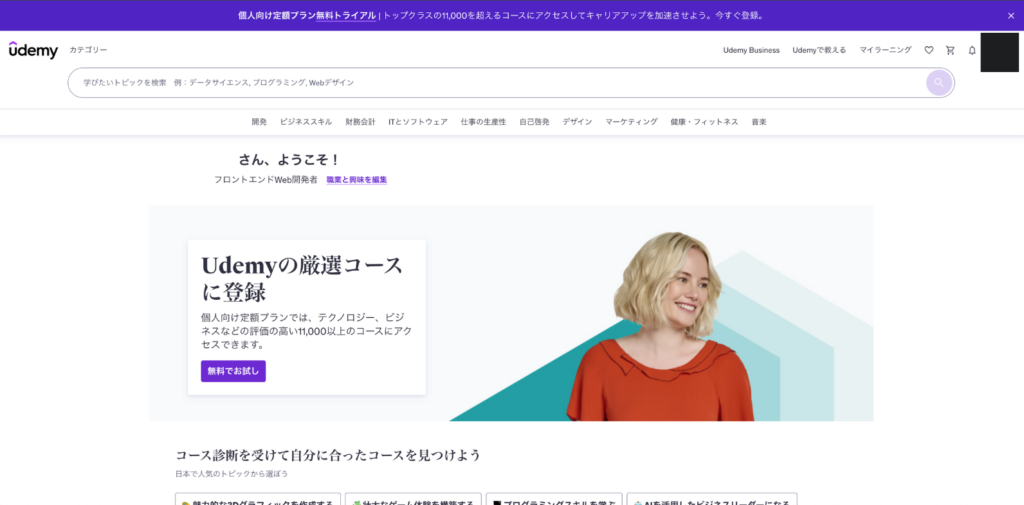Select マーケティング category
This screenshot has height=505, width=1024.
[x=632, y=122]
